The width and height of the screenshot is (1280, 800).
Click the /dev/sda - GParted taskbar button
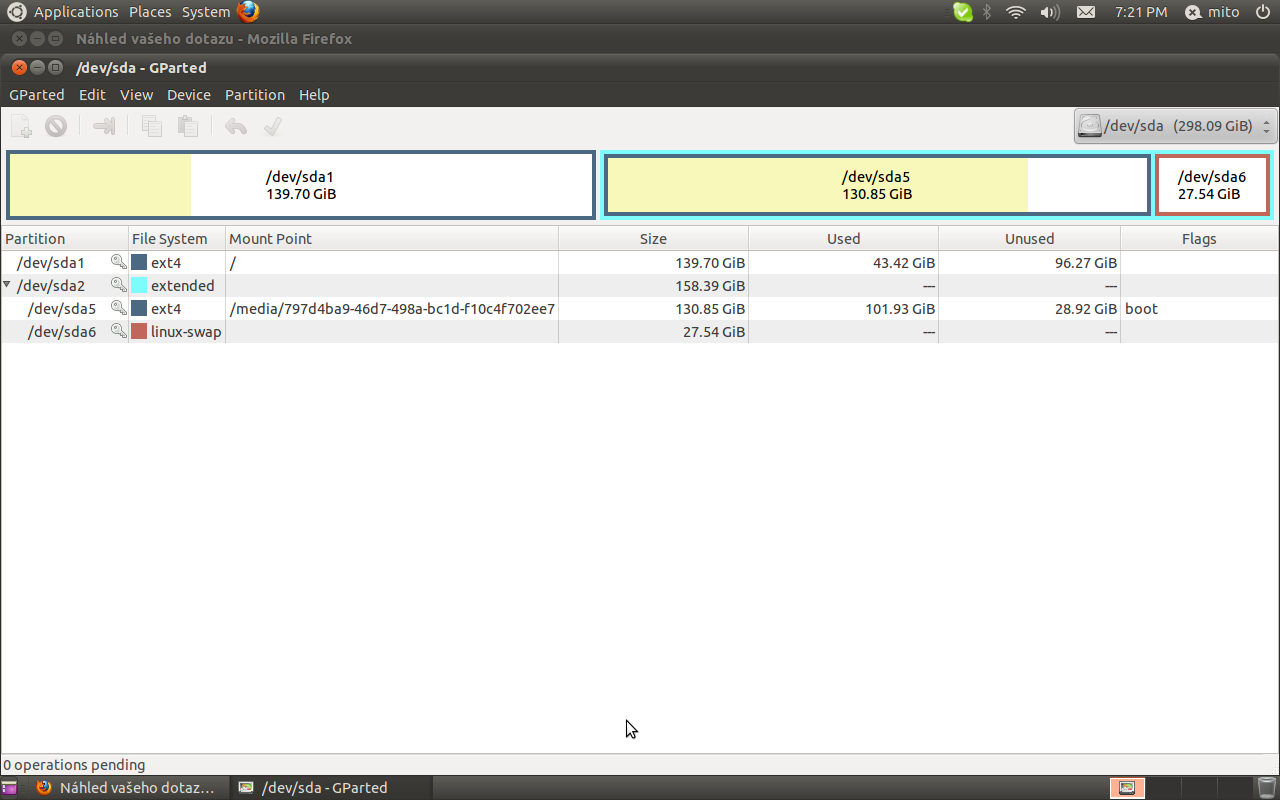pos(331,788)
